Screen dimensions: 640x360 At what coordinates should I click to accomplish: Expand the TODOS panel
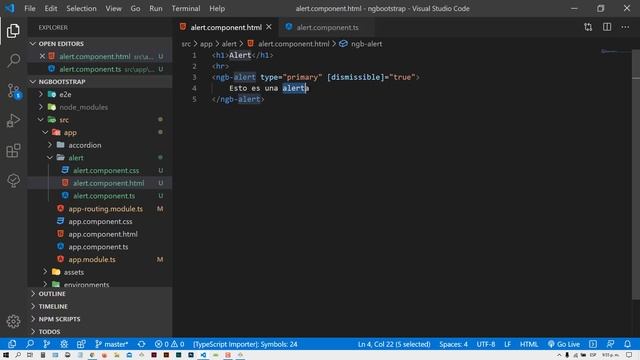[x=100, y=331]
